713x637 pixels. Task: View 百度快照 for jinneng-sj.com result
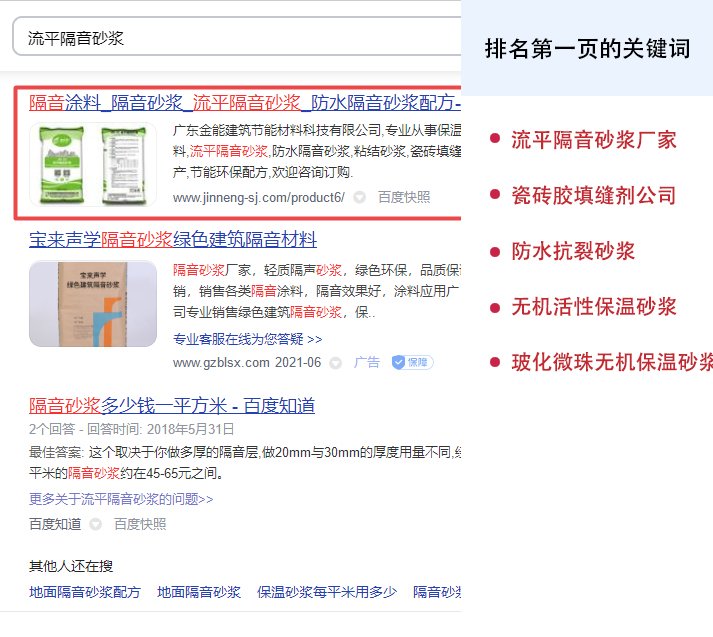(x=404, y=198)
